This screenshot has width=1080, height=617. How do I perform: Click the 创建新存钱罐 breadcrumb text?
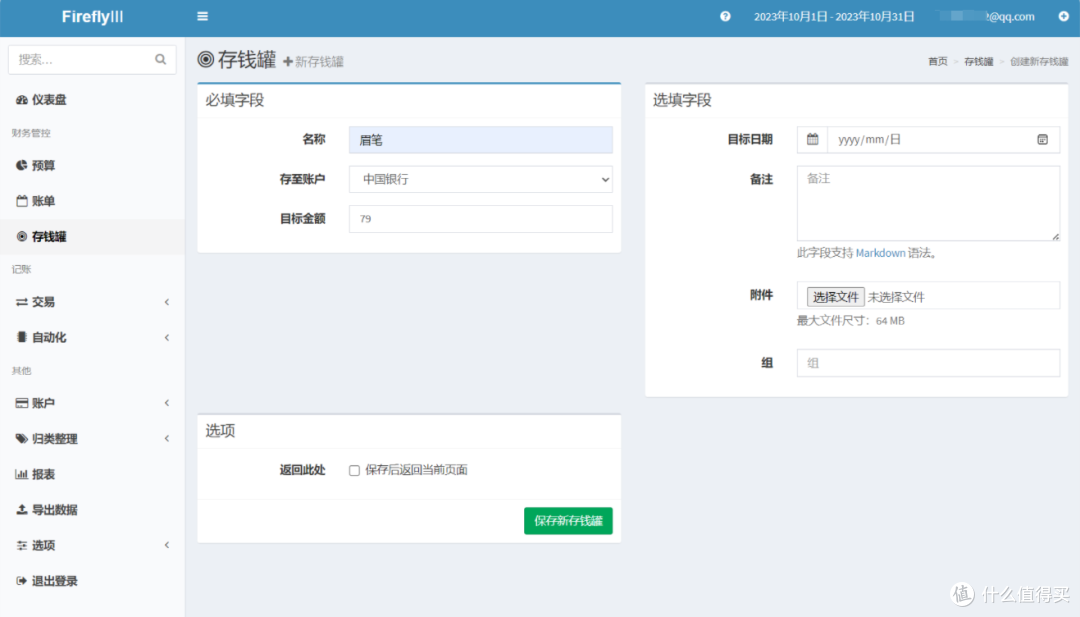click(1039, 61)
